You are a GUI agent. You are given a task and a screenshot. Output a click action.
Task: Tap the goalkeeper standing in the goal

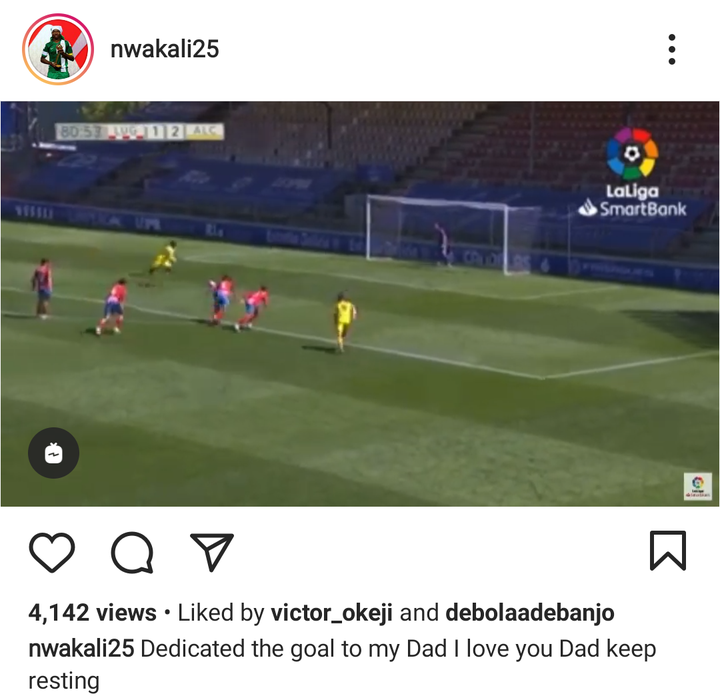point(442,244)
